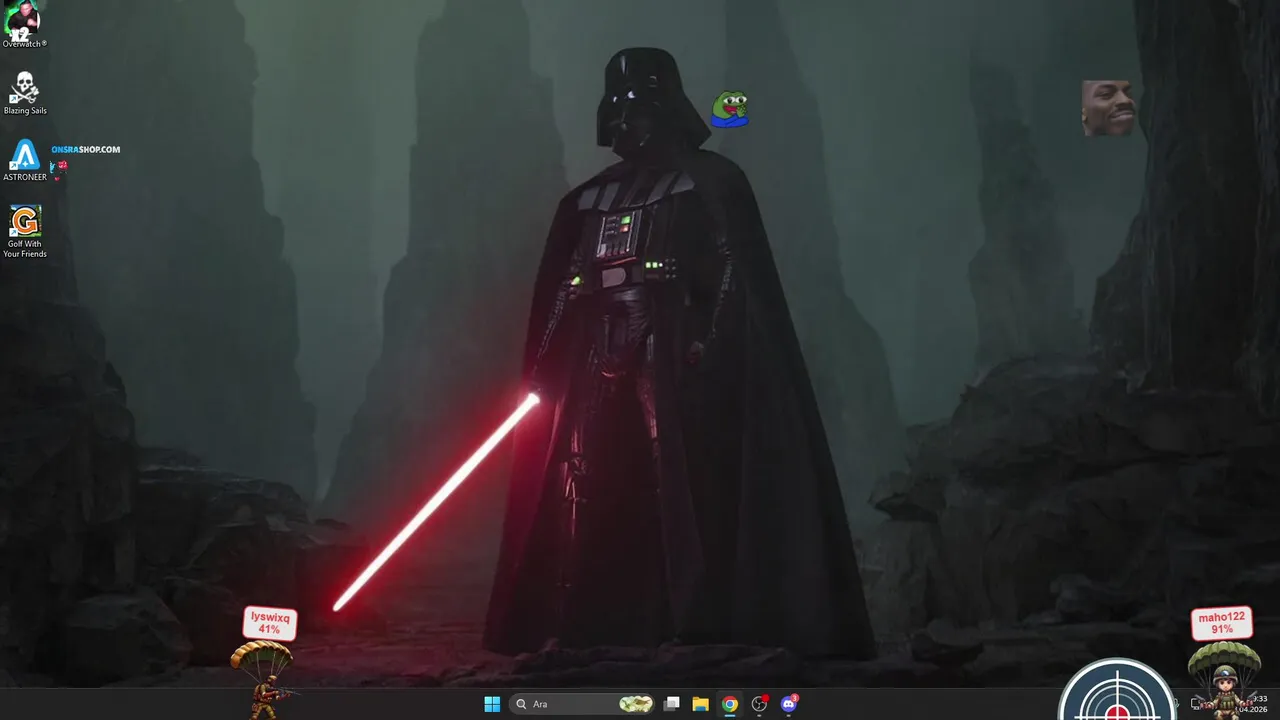Click the search highlight image in search box
The image size is (1280, 720).
636,704
